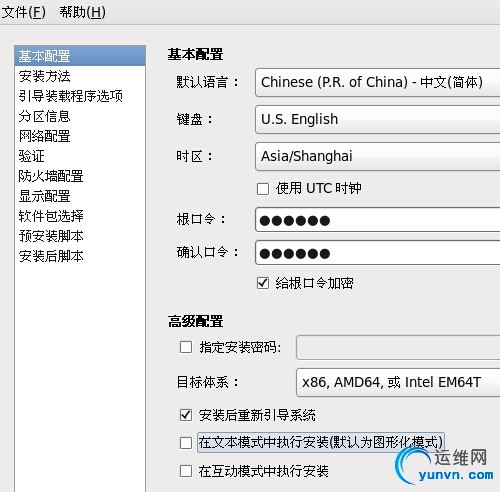This screenshot has width=500, height=492.
Task: Open the 目标体系 architecture dropdown
Action: 398,382
